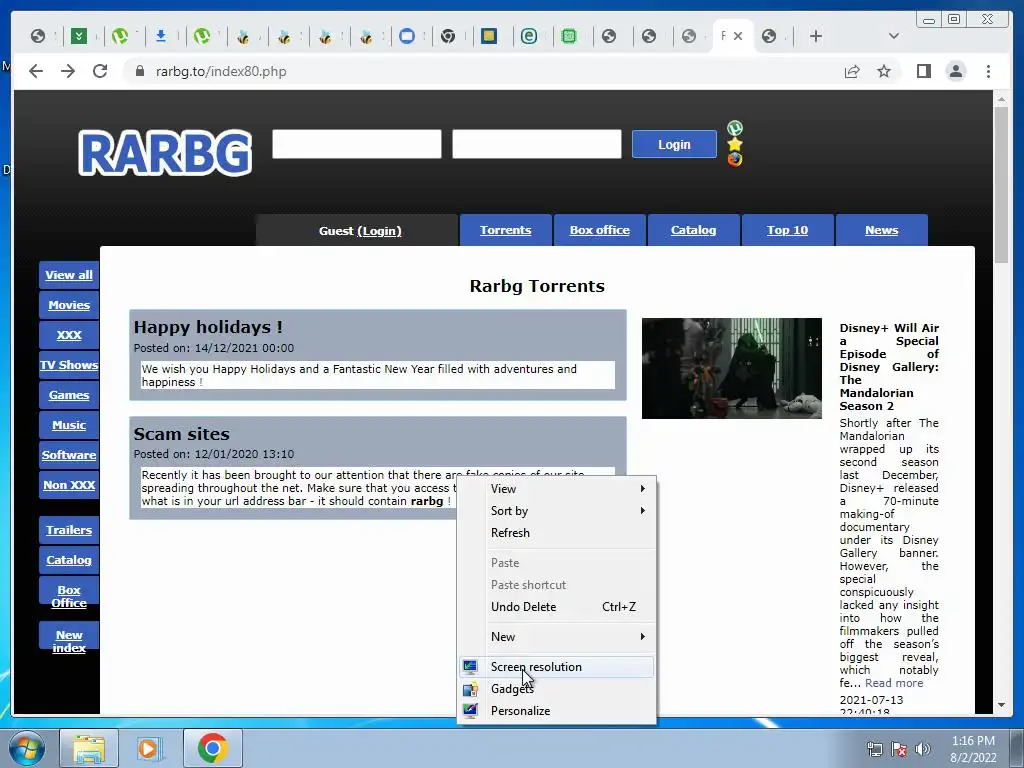Choose Refresh in the context menu
Screen dimensions: 1024x768
click(556, 533)
